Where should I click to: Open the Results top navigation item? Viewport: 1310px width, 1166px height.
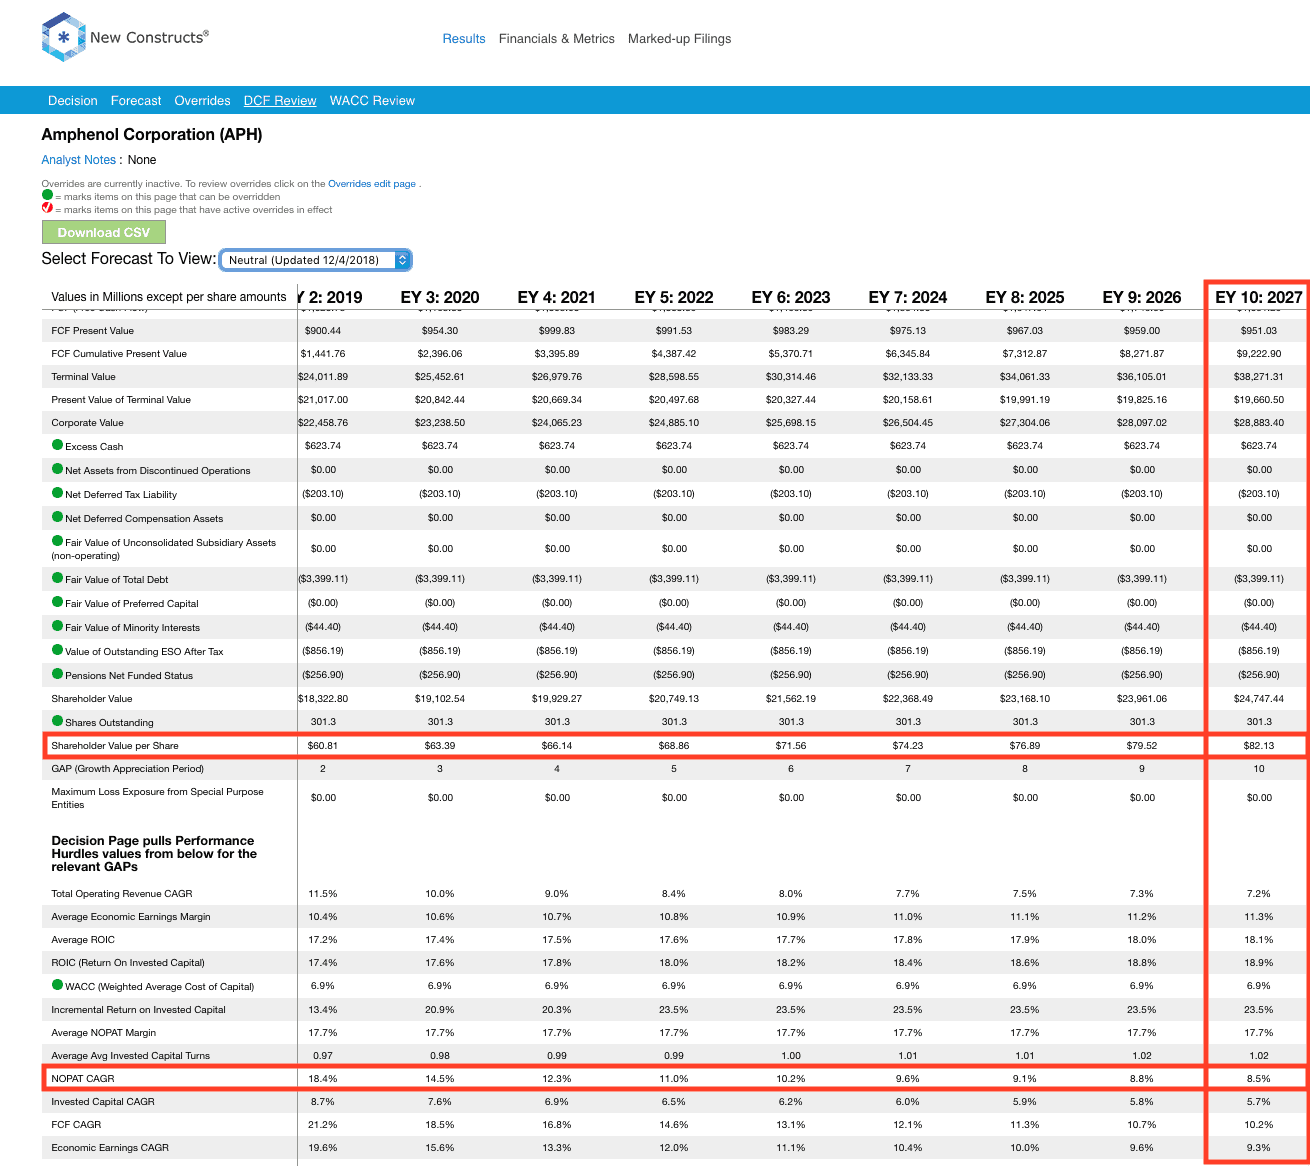(x=464, y=39)
